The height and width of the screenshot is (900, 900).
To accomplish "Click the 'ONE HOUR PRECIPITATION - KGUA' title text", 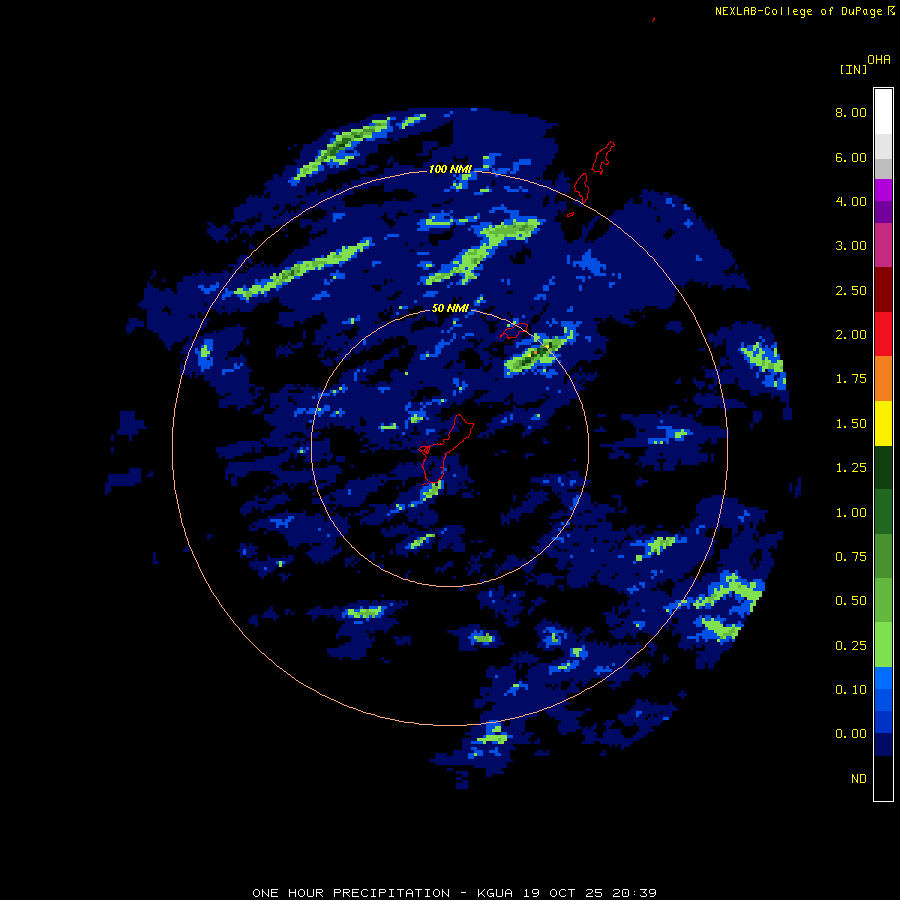I will [x=384, y=893].
